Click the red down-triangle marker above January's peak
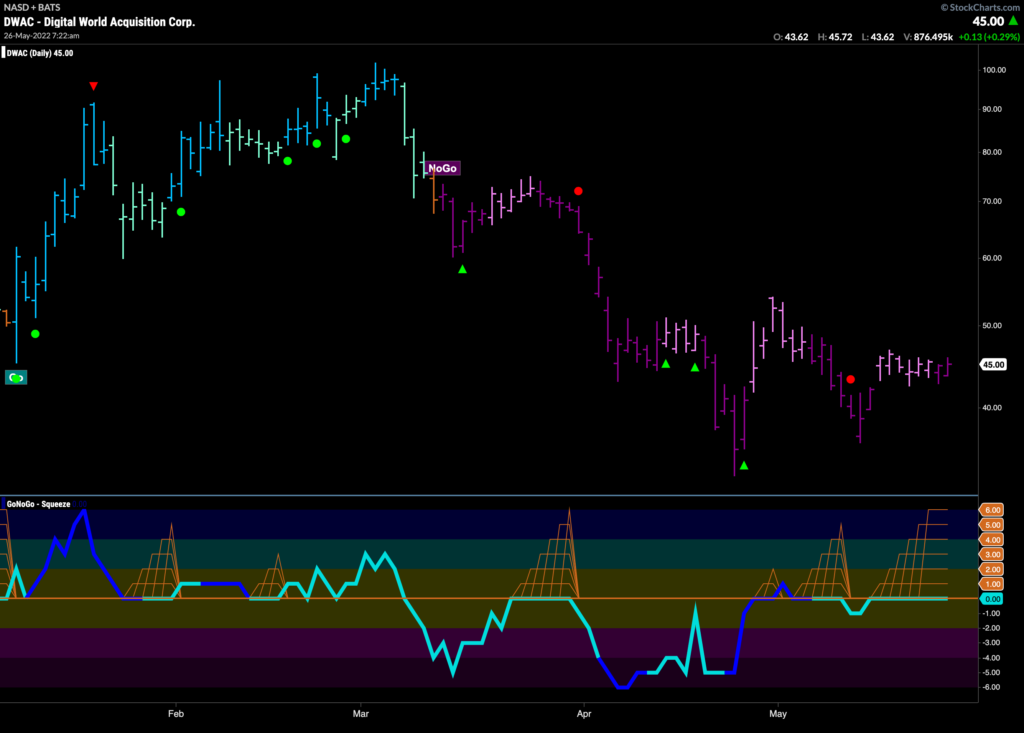 click(x=93, y=86)
